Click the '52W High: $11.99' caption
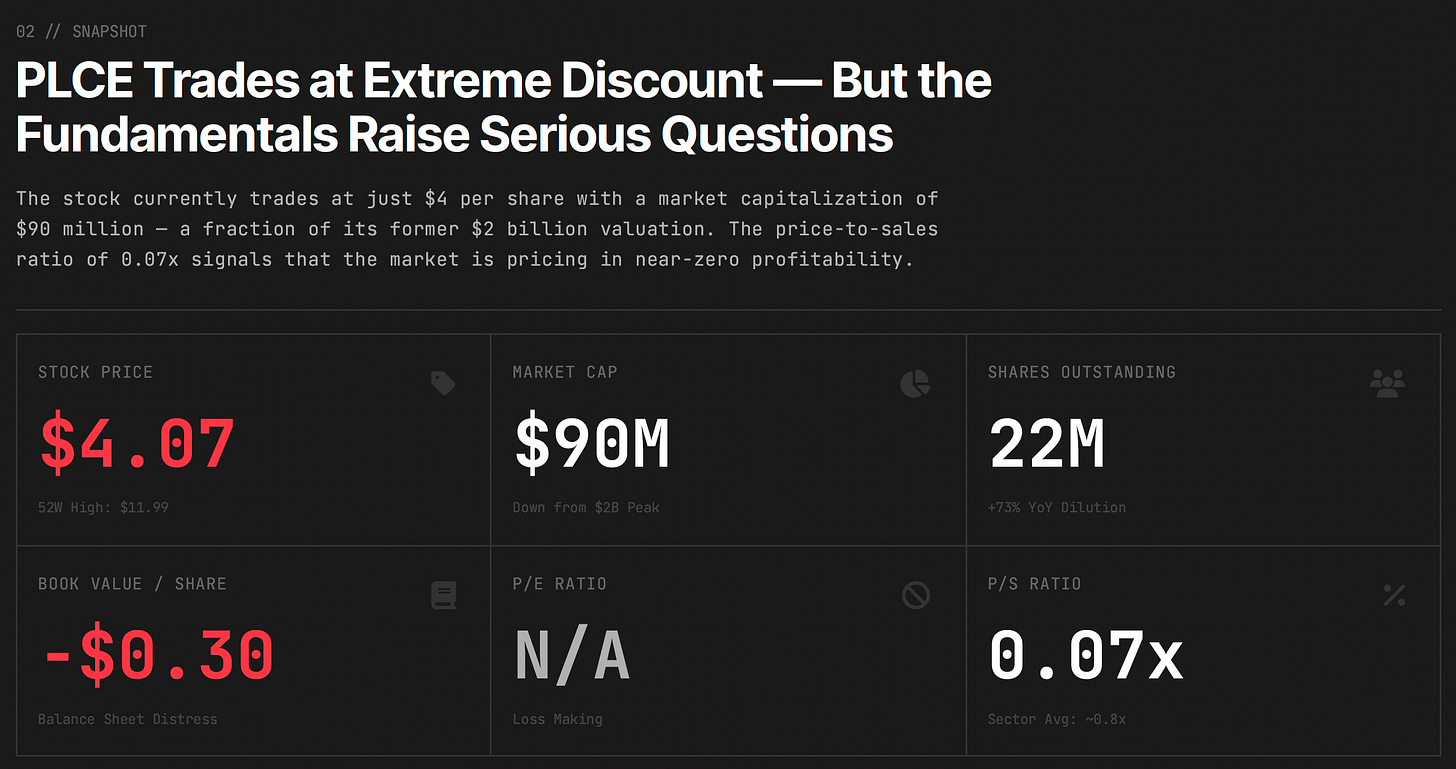 [103, 507]
